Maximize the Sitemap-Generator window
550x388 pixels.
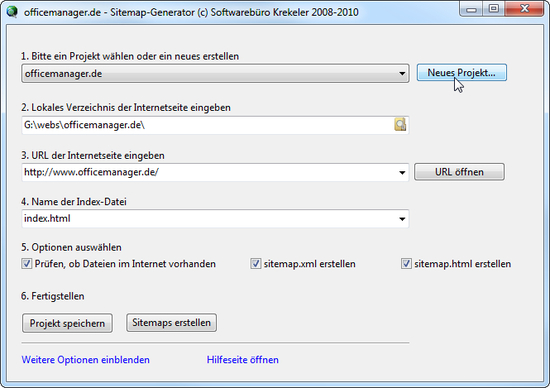point(494,9)
